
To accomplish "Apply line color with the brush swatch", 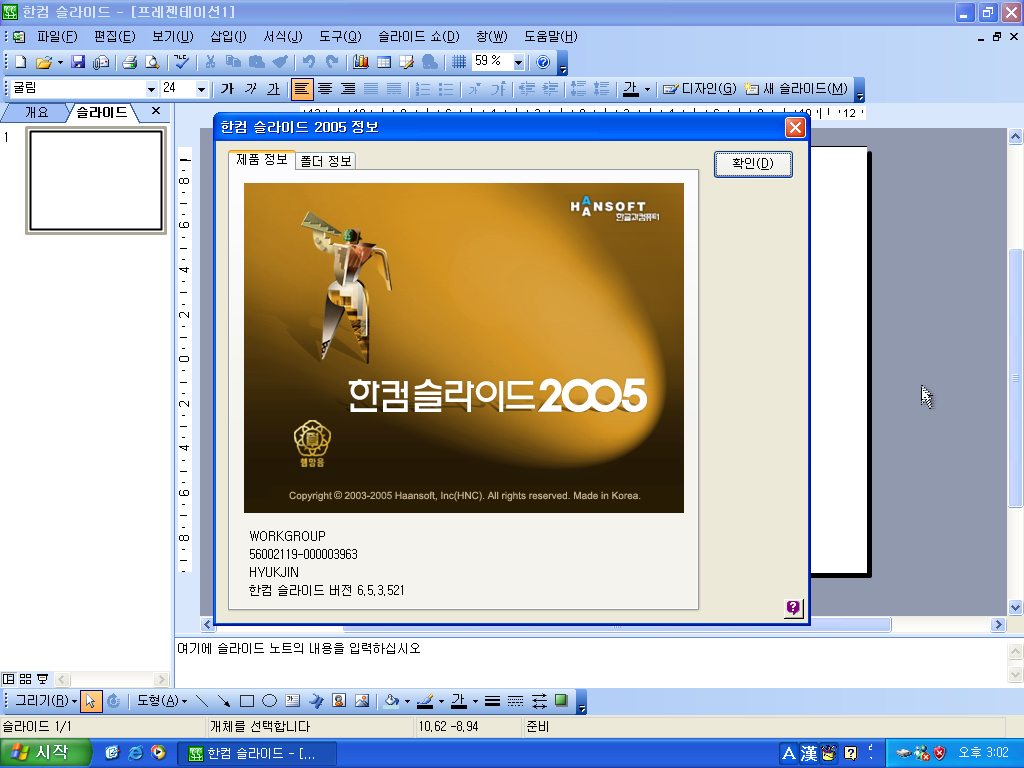I will tap(425, 701).
